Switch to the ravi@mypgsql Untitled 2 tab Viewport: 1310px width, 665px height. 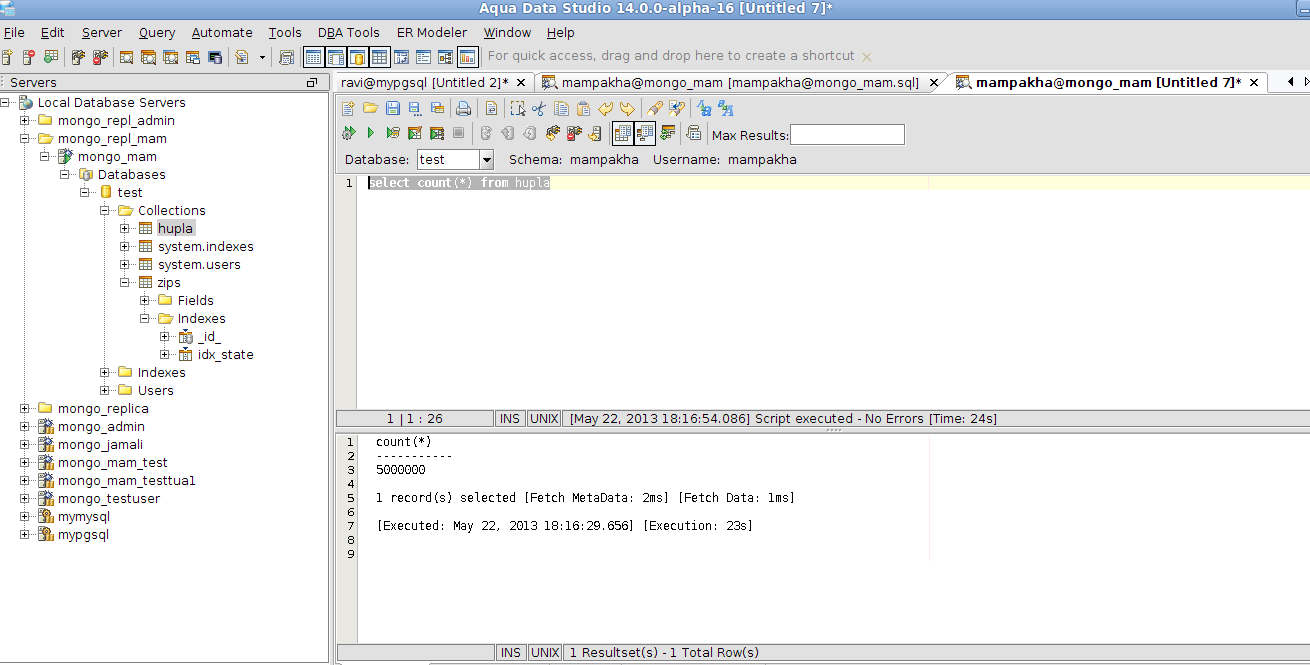(x=425, y=82)
